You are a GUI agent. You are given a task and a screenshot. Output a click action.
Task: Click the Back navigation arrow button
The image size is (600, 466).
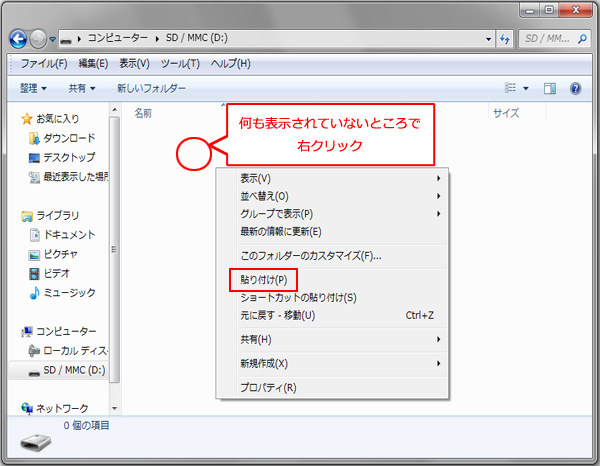tap(19, 39)
